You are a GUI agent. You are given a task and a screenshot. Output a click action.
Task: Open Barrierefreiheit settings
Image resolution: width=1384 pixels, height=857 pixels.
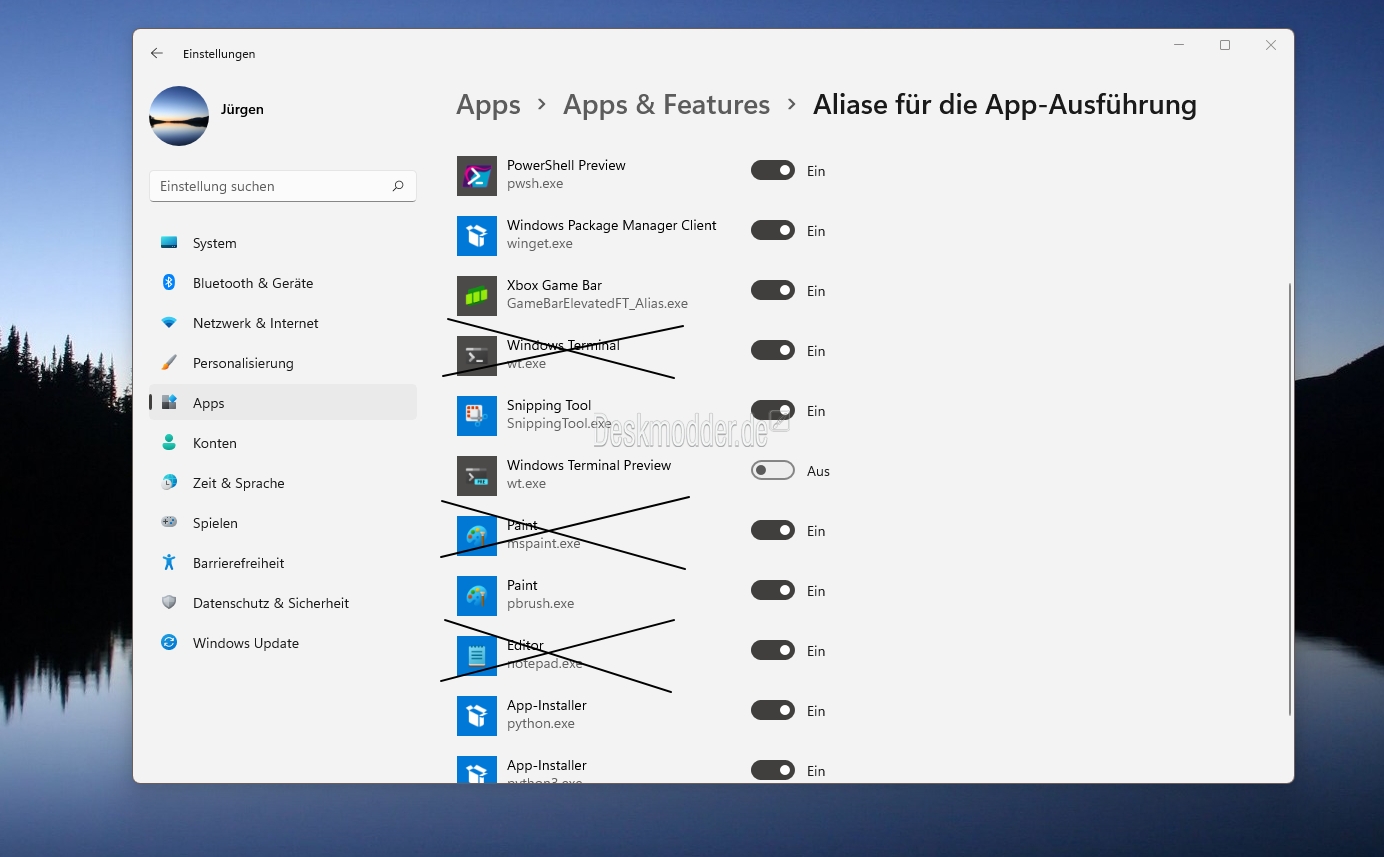[283, 563]
